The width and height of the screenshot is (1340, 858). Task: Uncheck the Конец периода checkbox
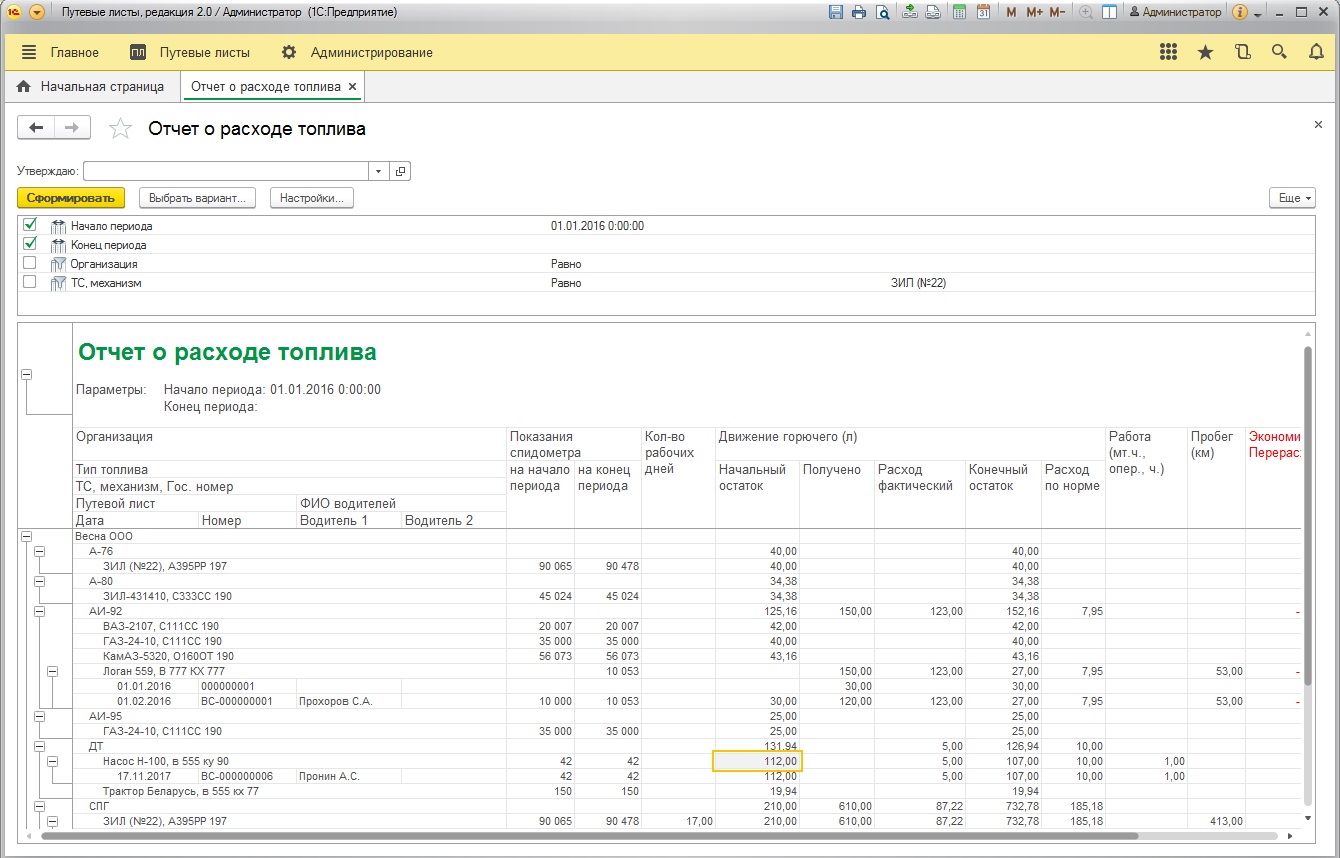pyautogui.click(x=29, y=244)
